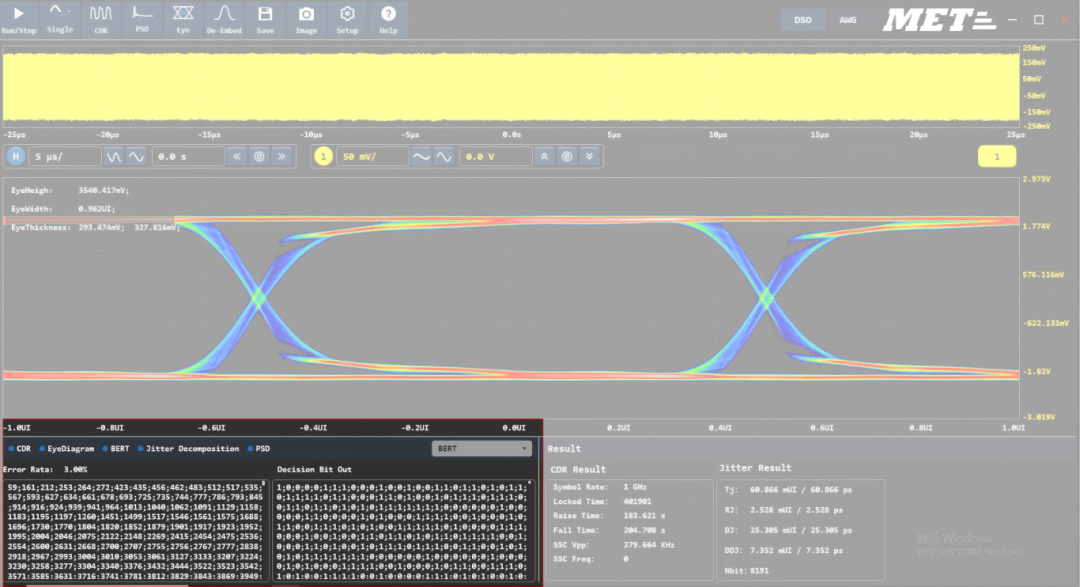Trigger a Single acquisition
This screenshot has width=1080, height=587.
(x=60, y=19)
